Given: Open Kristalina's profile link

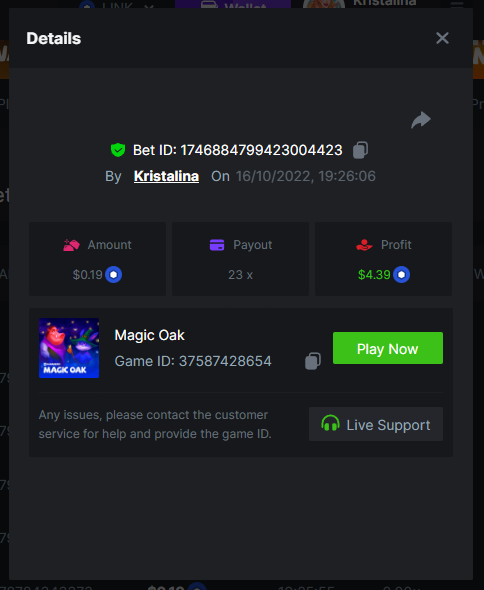Looking at the screenshot, I should [166, 176].
